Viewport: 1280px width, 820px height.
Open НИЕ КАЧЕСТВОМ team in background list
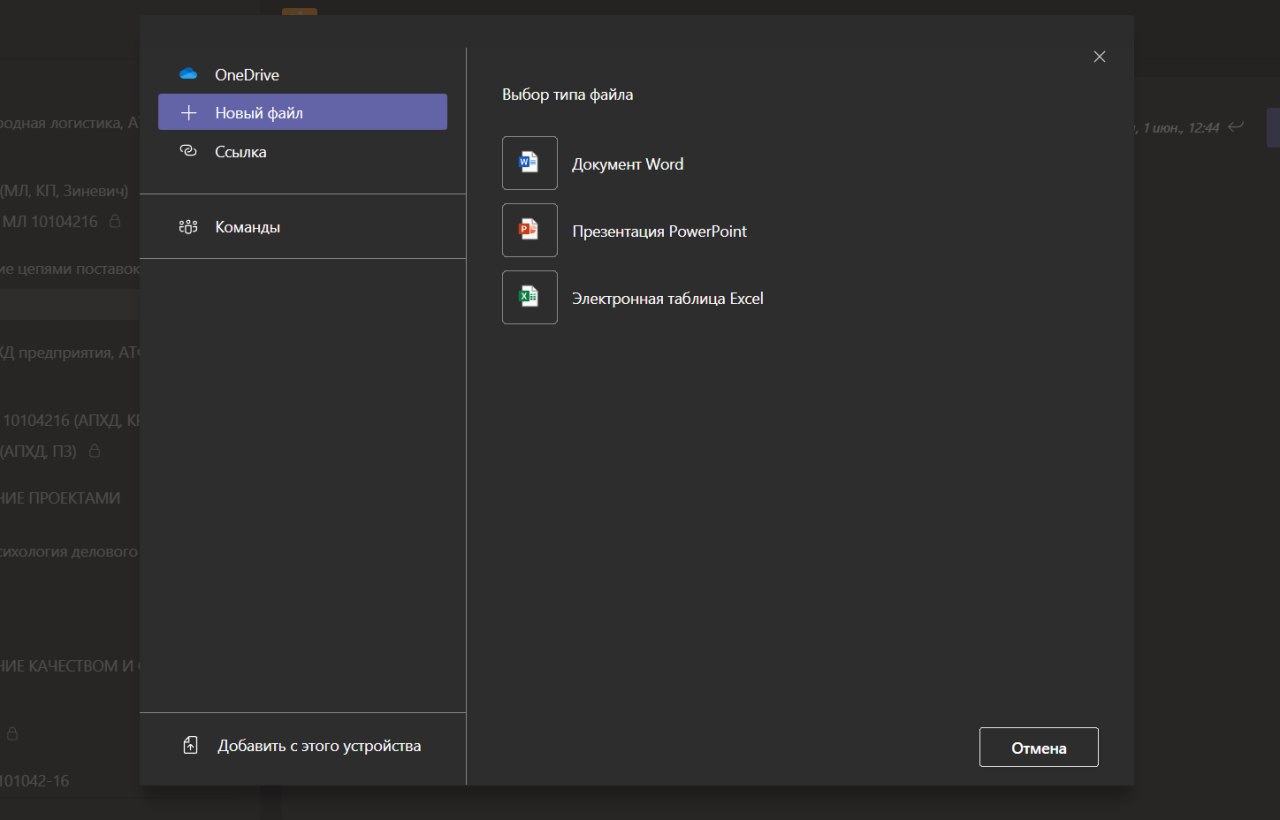(70, 666)
